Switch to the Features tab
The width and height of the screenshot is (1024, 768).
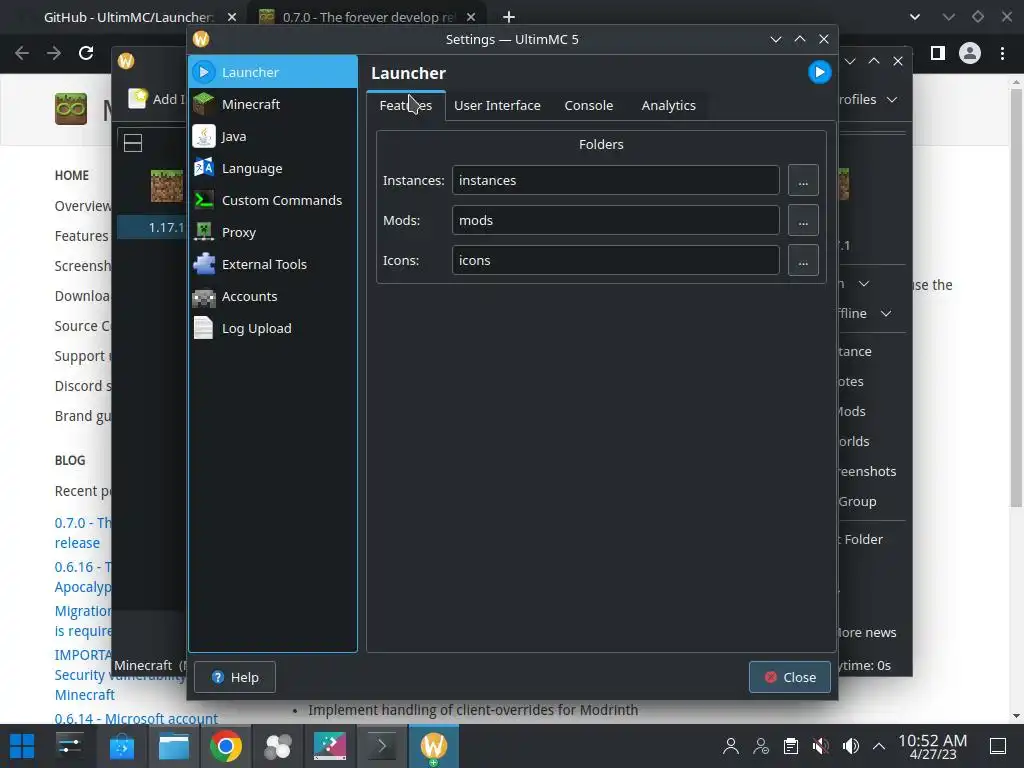click(x=406, y=105)
